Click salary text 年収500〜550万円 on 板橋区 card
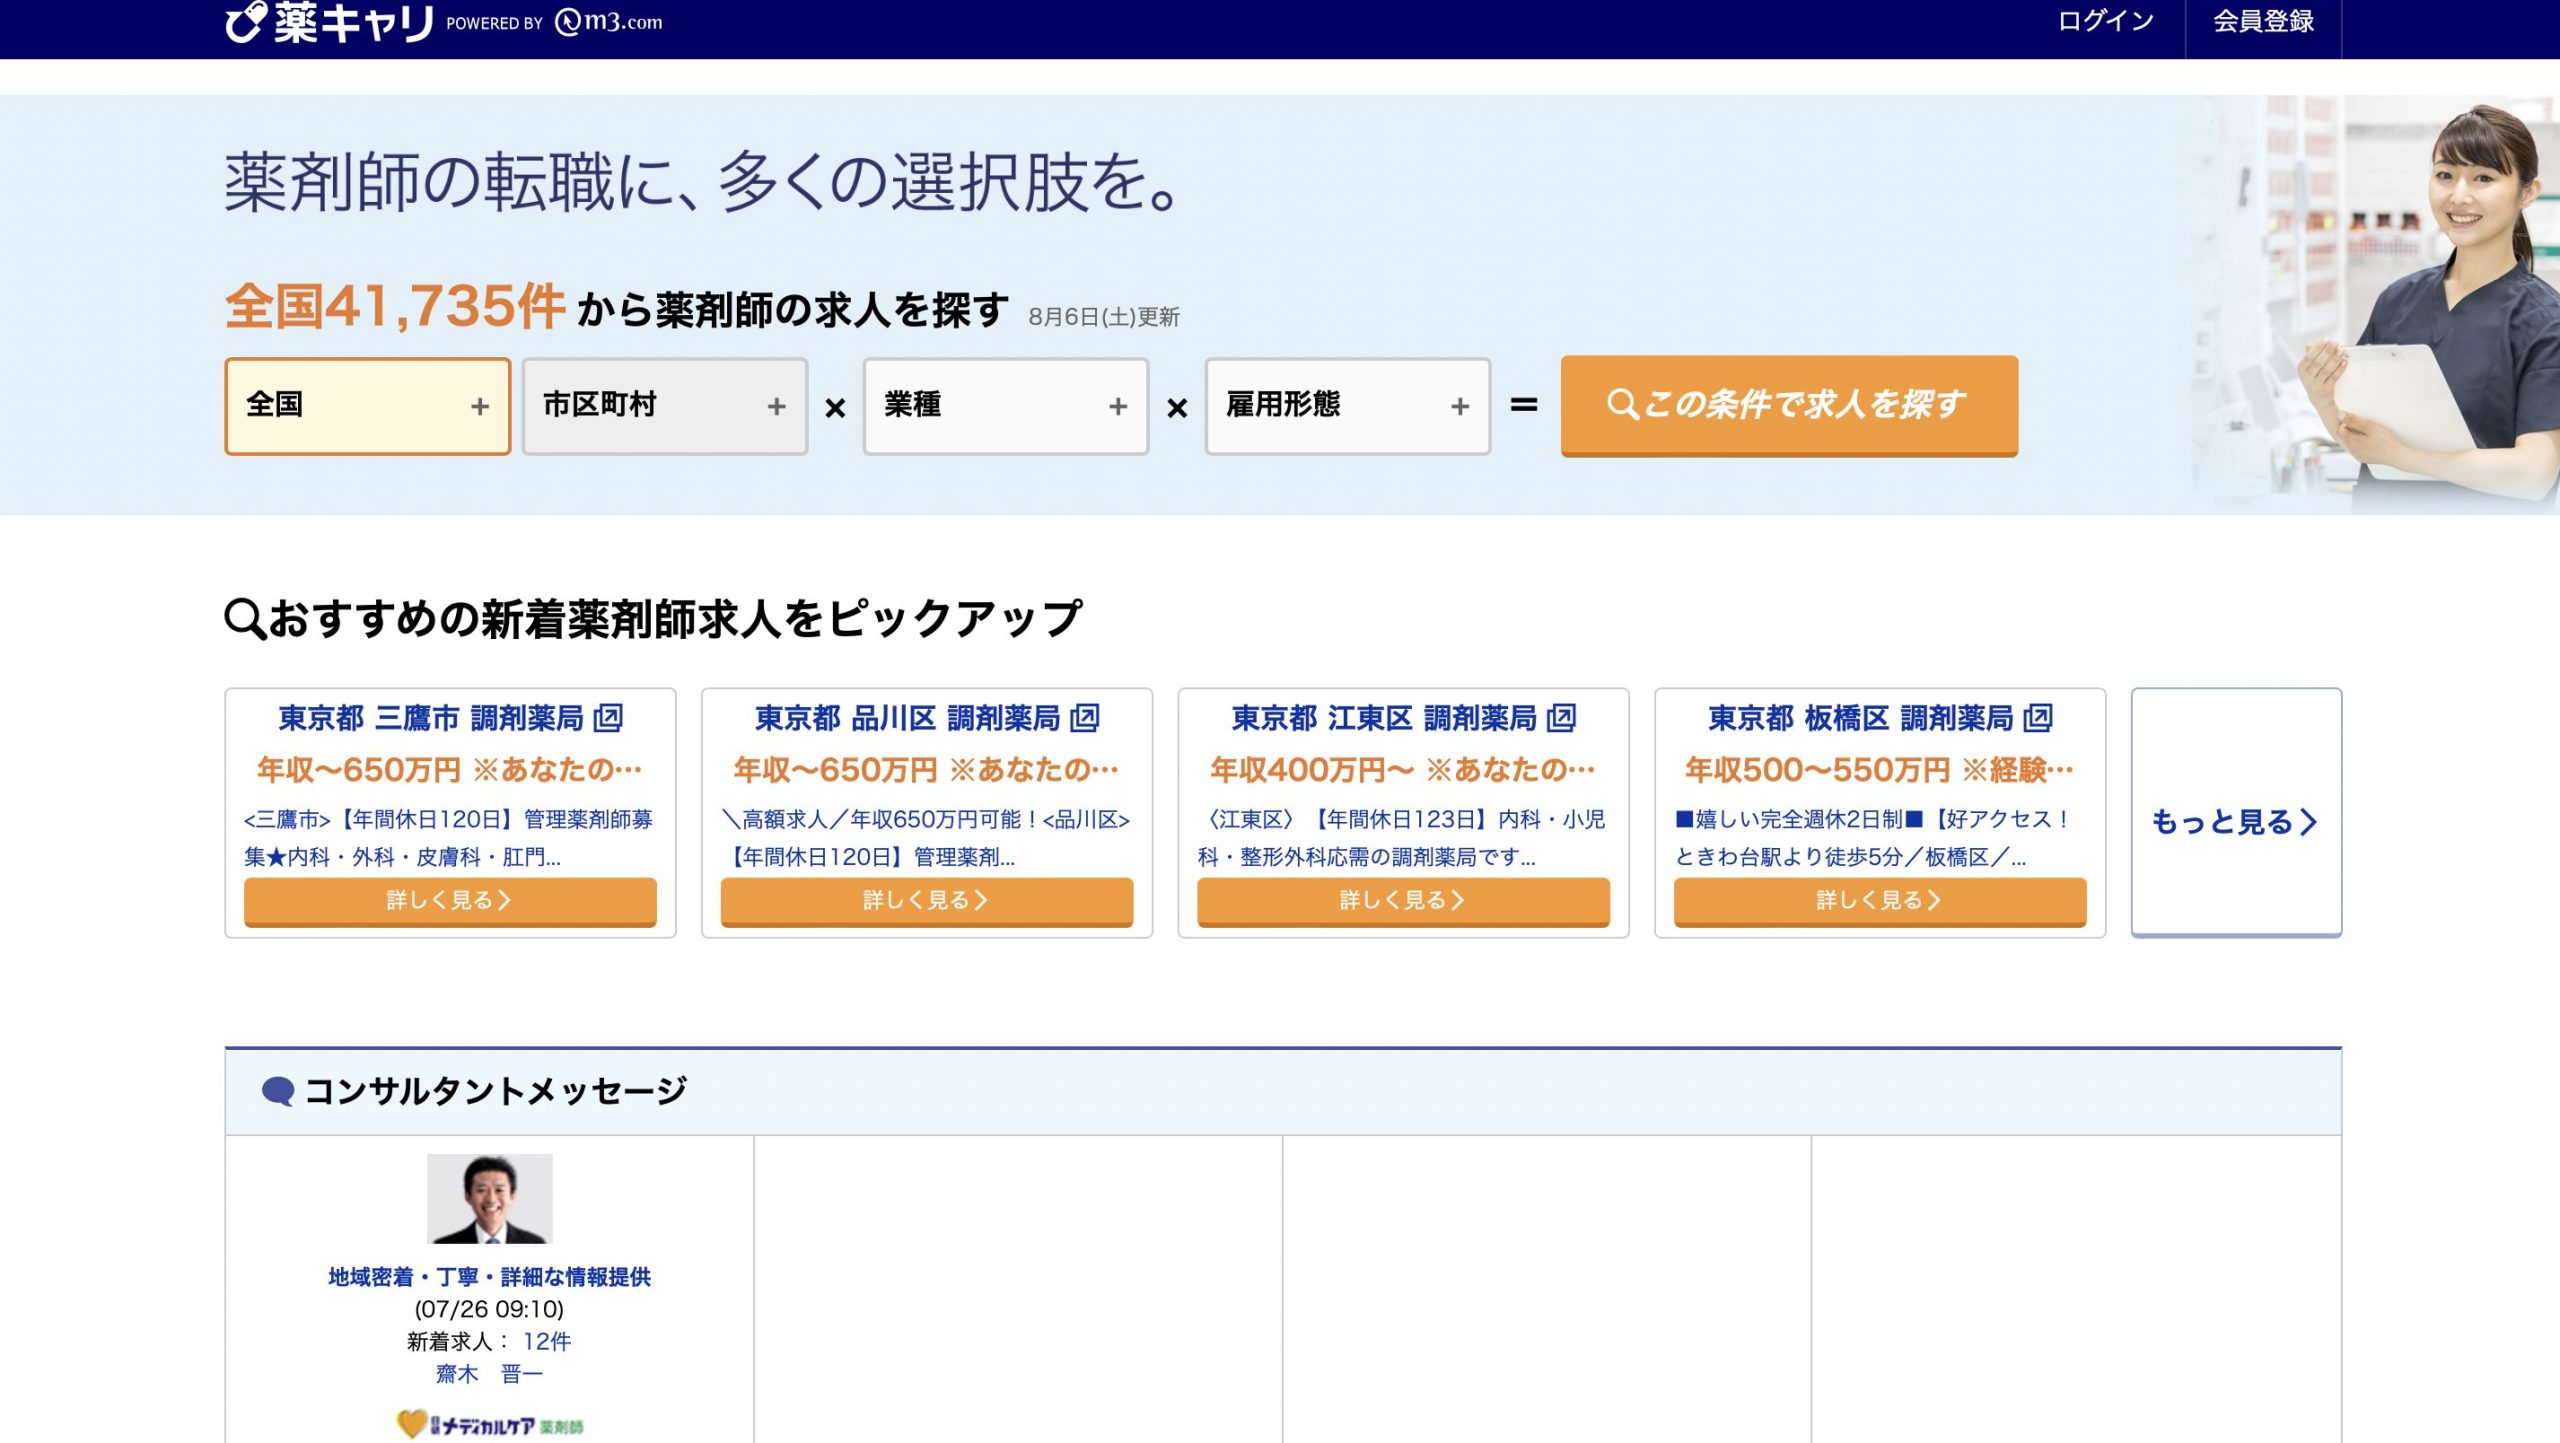 pyautogui.click(x=1818, y=770)
